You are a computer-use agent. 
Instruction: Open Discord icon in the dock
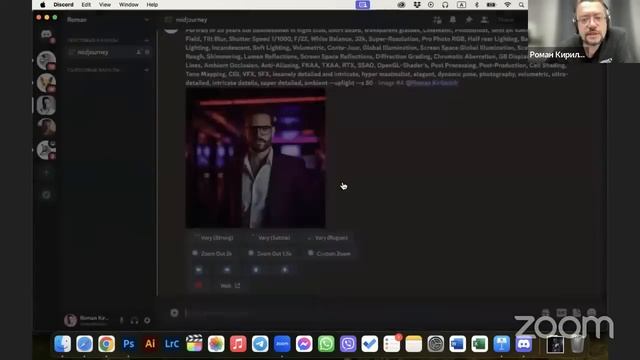[524, 344]
